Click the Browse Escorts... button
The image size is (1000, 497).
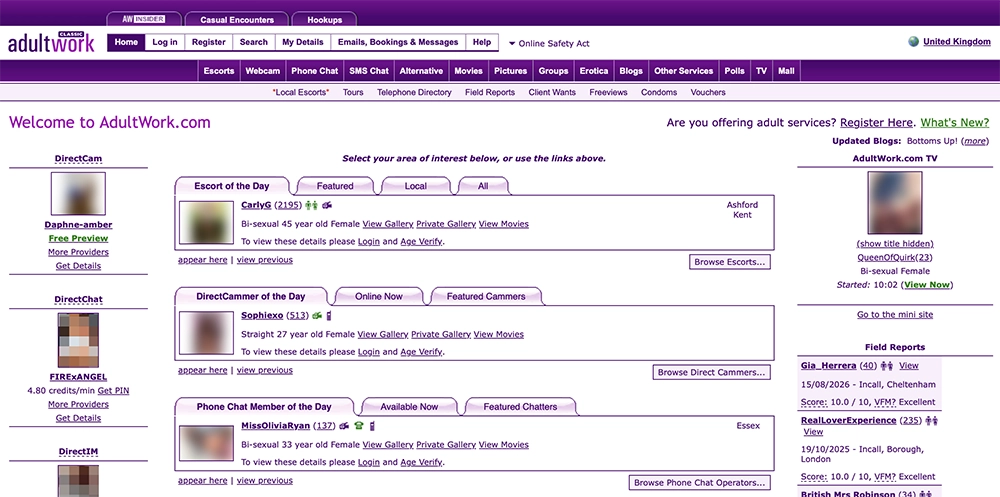(730, 262)
